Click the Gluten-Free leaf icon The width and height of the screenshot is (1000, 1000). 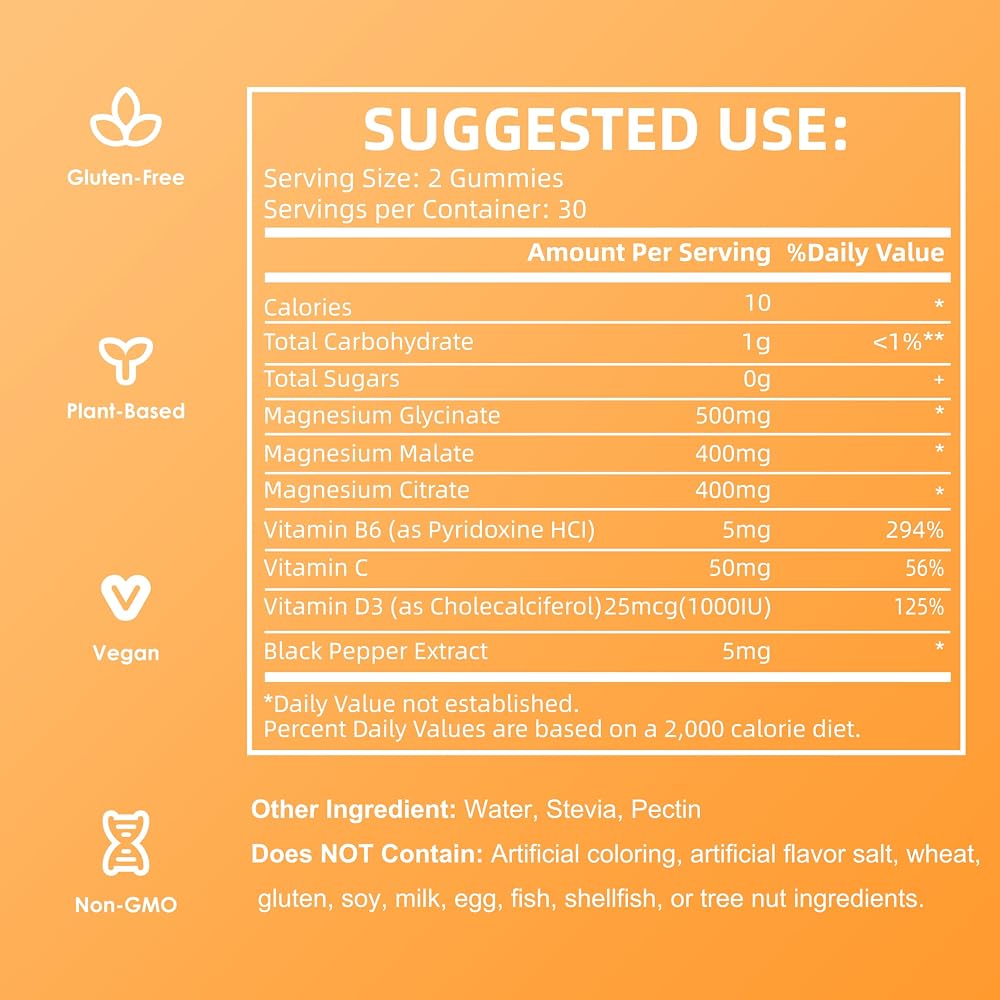pyautogui.click(x=126, y=117)
